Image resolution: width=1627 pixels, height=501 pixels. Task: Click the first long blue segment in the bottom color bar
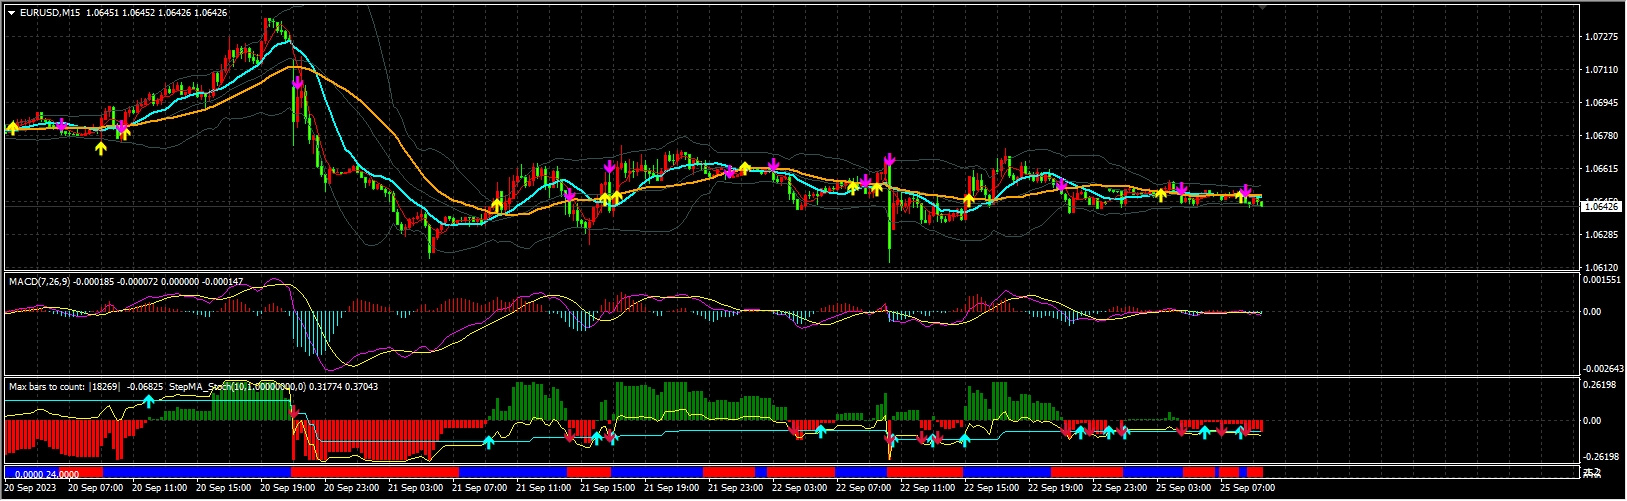196,471
